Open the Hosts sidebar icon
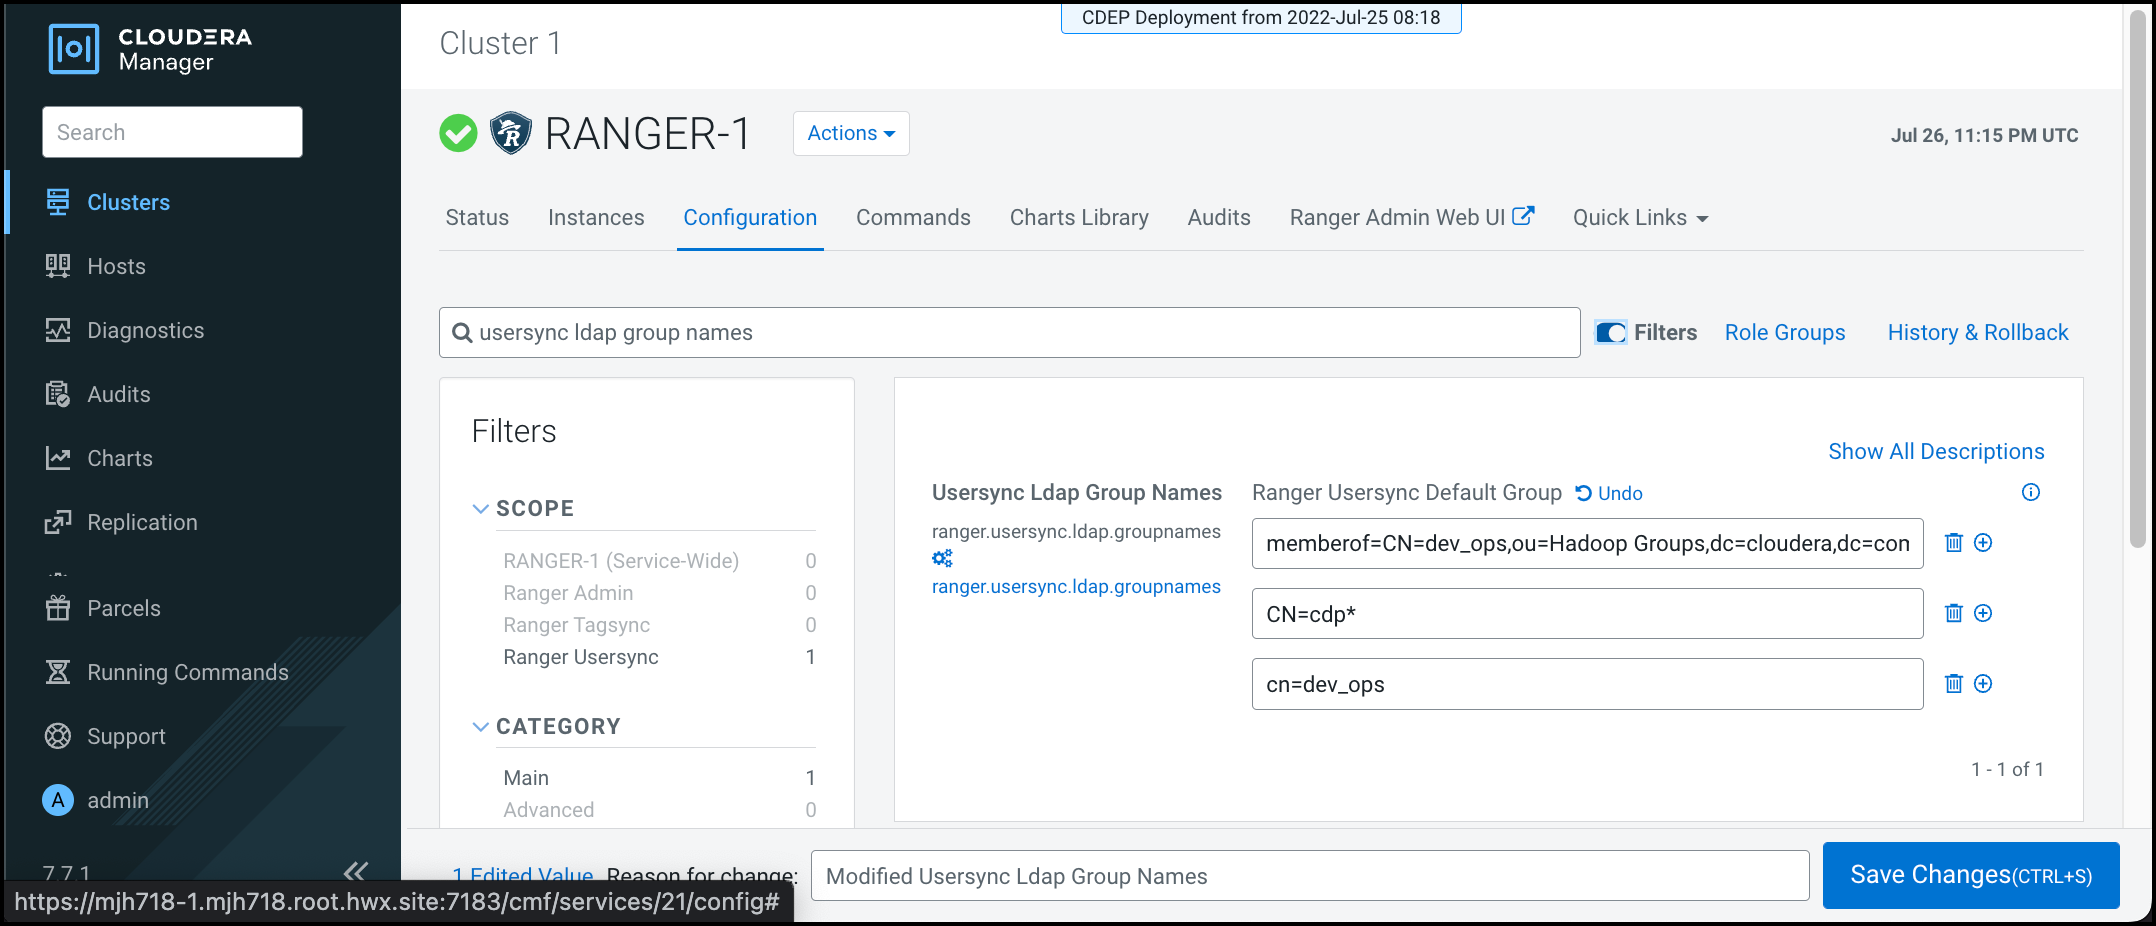The image size is (2156, 926). click(57, 266)
